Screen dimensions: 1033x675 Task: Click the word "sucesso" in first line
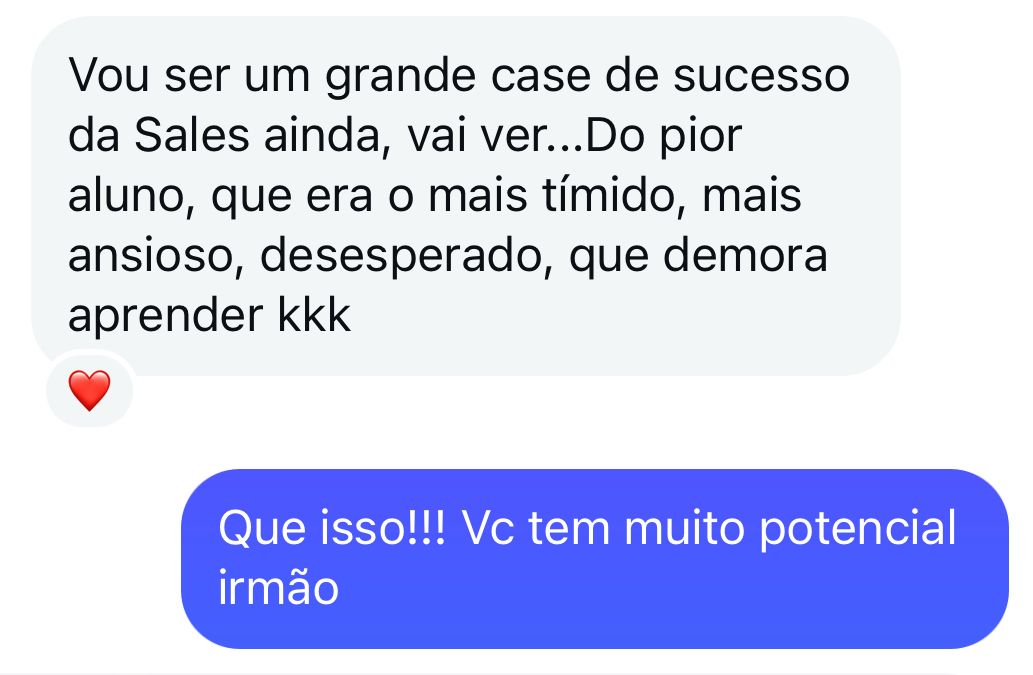pos(762,76)
